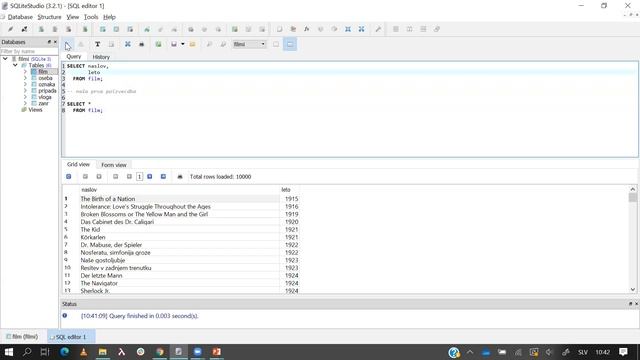Open the Structure menu
The image size is (640, 360).
49,17
